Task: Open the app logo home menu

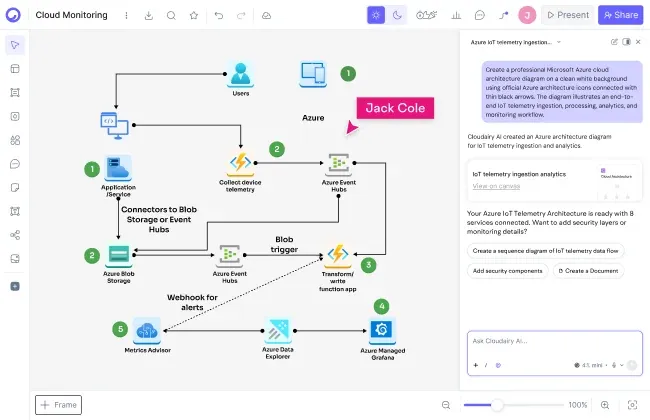Action: pyautogui.click(x=13, y=15)
